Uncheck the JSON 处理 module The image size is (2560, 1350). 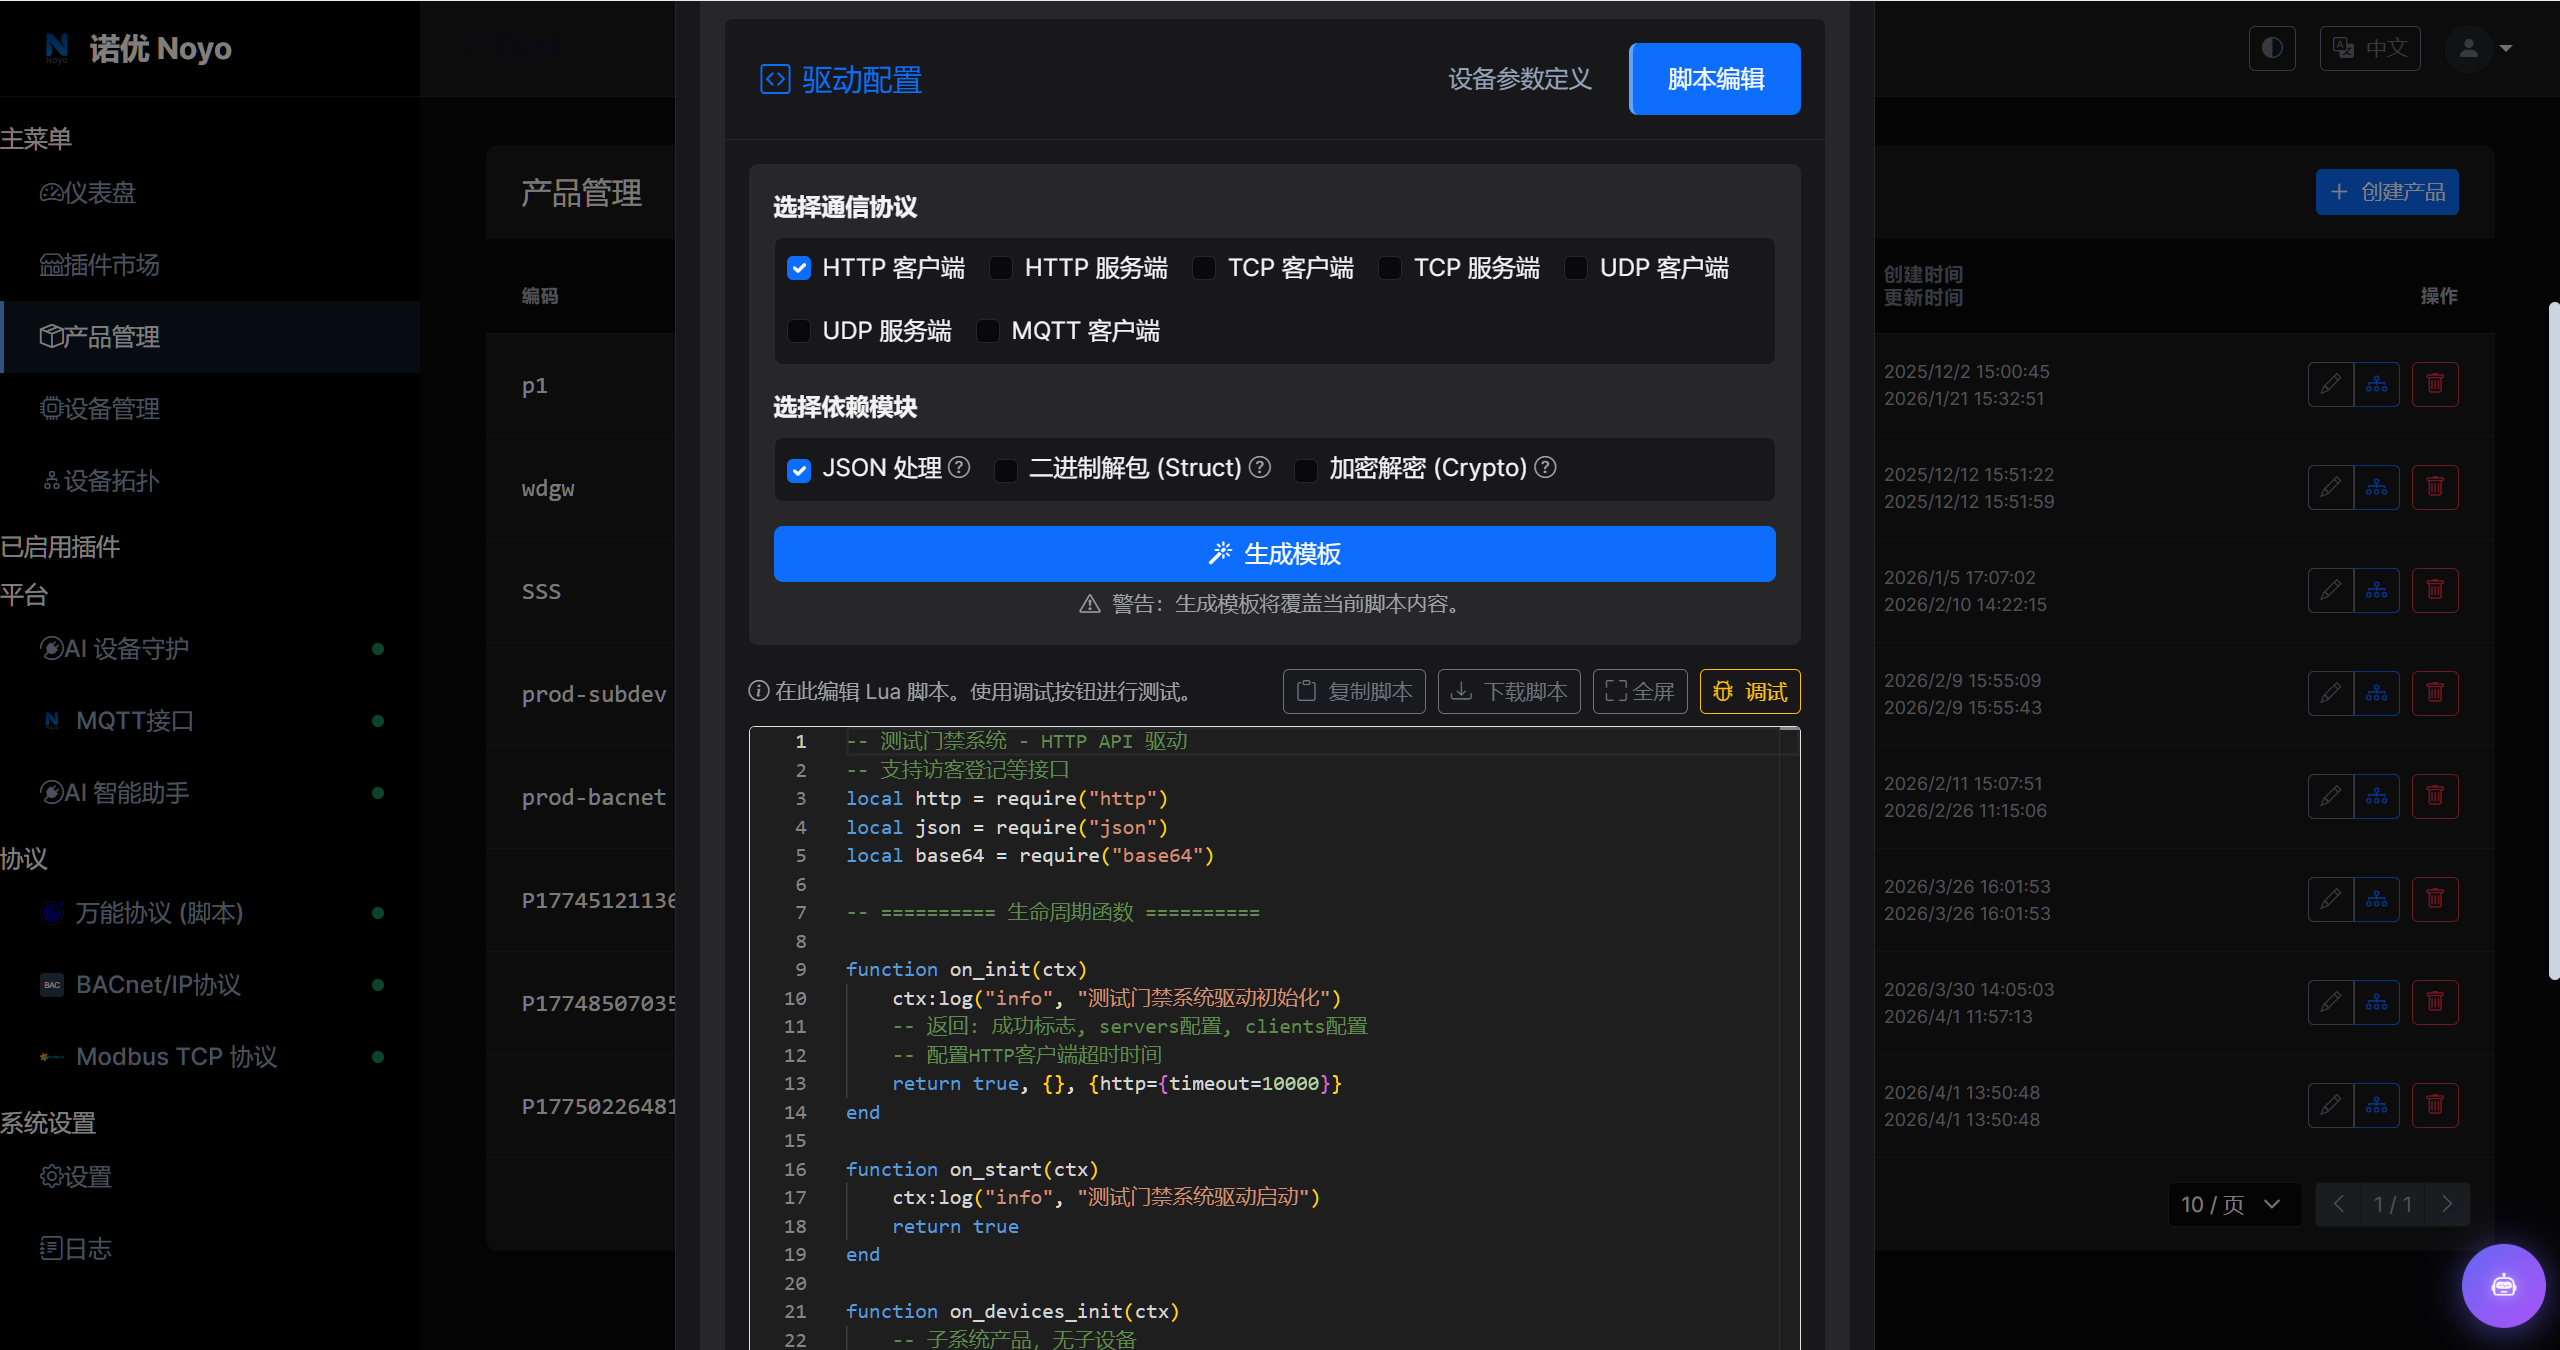(x=798, y=469)
